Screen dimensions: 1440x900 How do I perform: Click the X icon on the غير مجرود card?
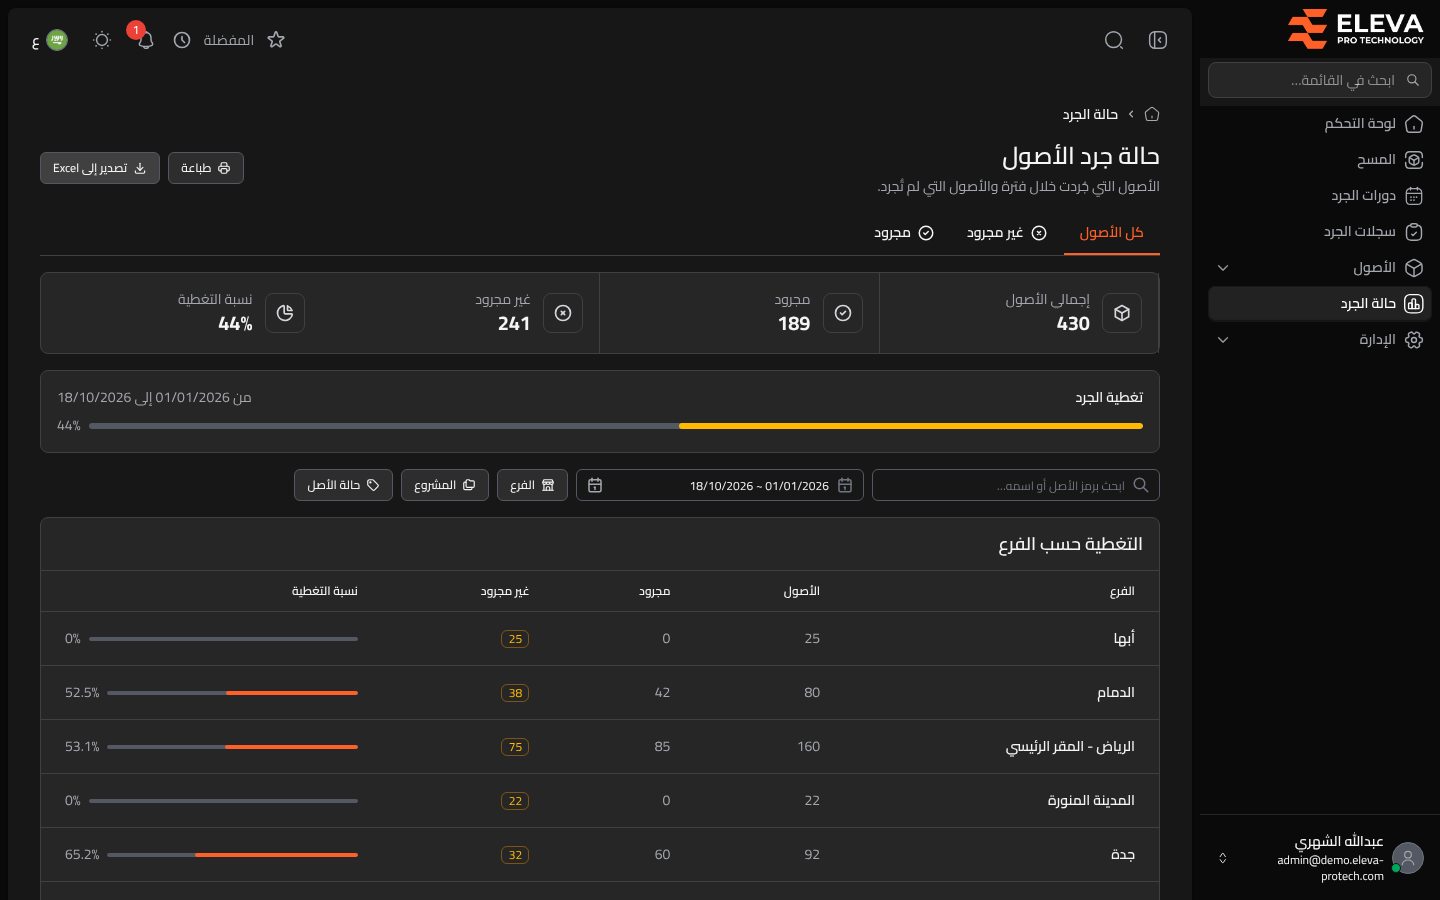click(563, 313)
